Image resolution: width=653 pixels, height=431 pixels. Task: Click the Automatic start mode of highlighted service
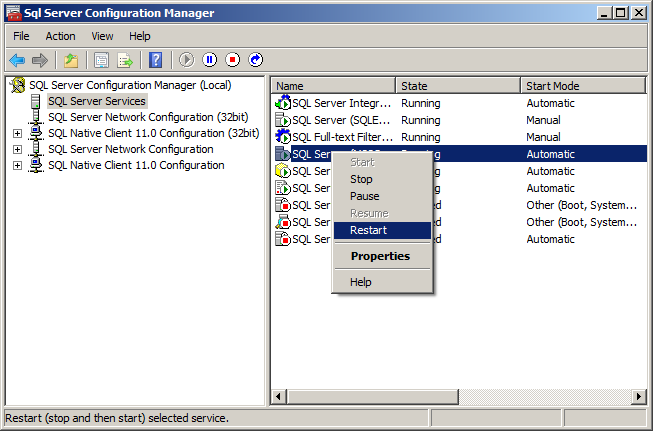click(550, 154)
